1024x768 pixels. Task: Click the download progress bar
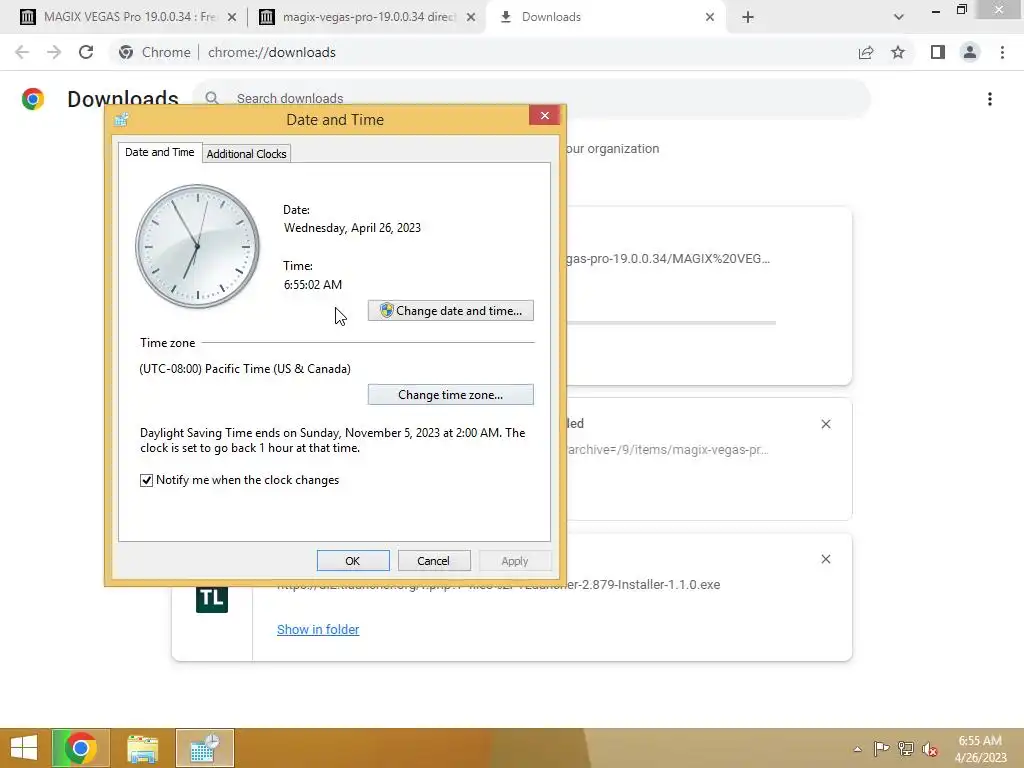pos(671,323)
